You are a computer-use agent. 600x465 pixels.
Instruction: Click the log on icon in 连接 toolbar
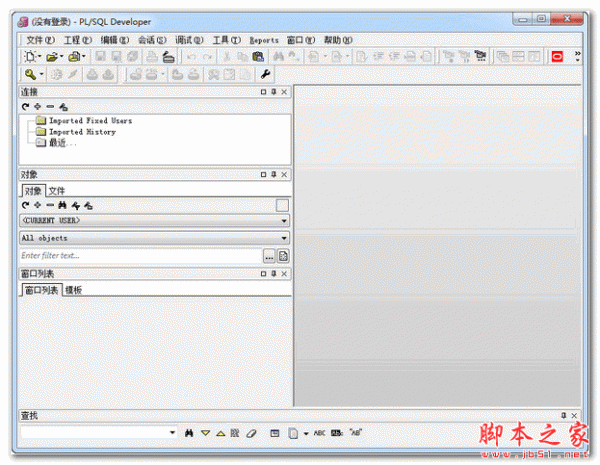[x=63, y=107]
